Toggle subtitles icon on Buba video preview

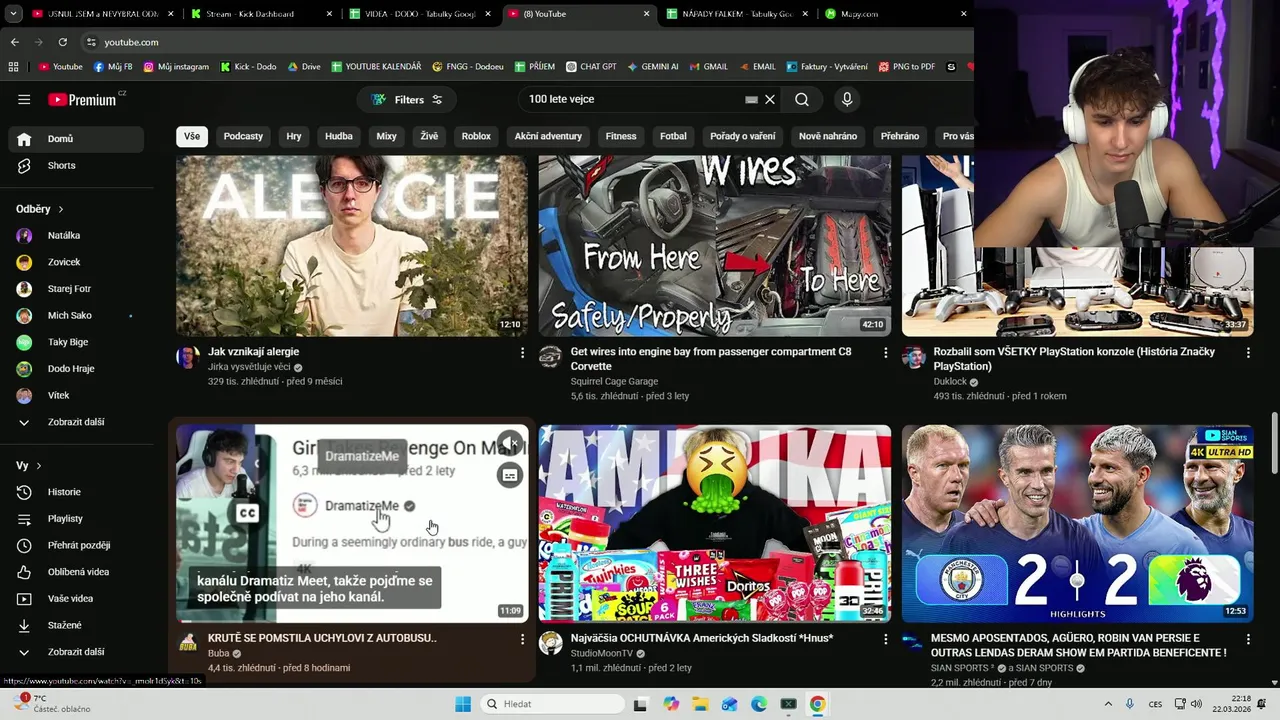pyautogui.click(x=510, y=476)
